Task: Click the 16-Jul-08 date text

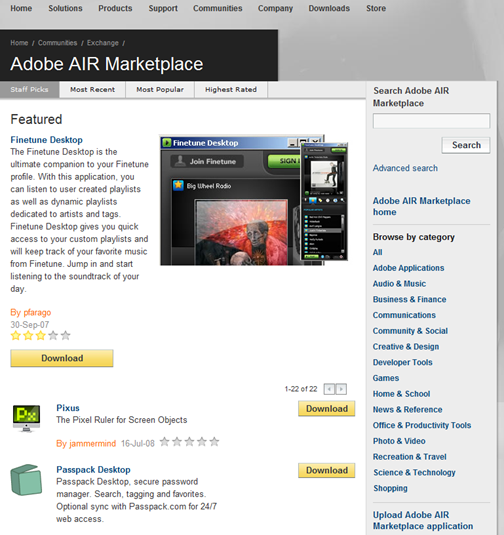Action: click(138, 444)
